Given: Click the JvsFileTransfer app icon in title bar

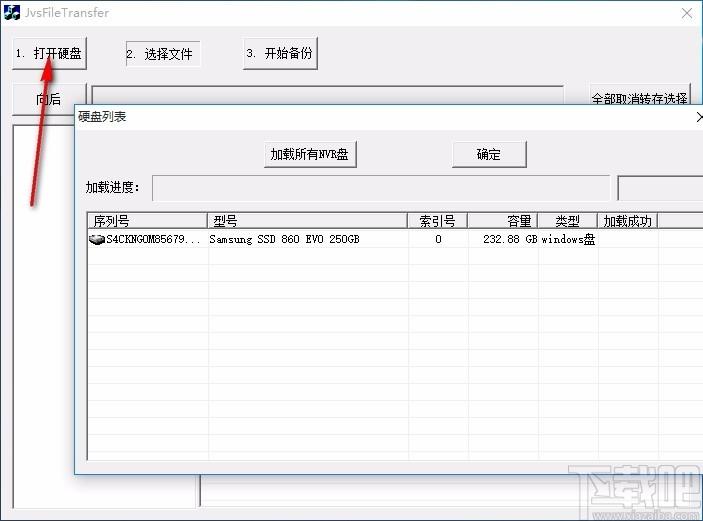Looking at the screenshot, I should coord(12,13).
